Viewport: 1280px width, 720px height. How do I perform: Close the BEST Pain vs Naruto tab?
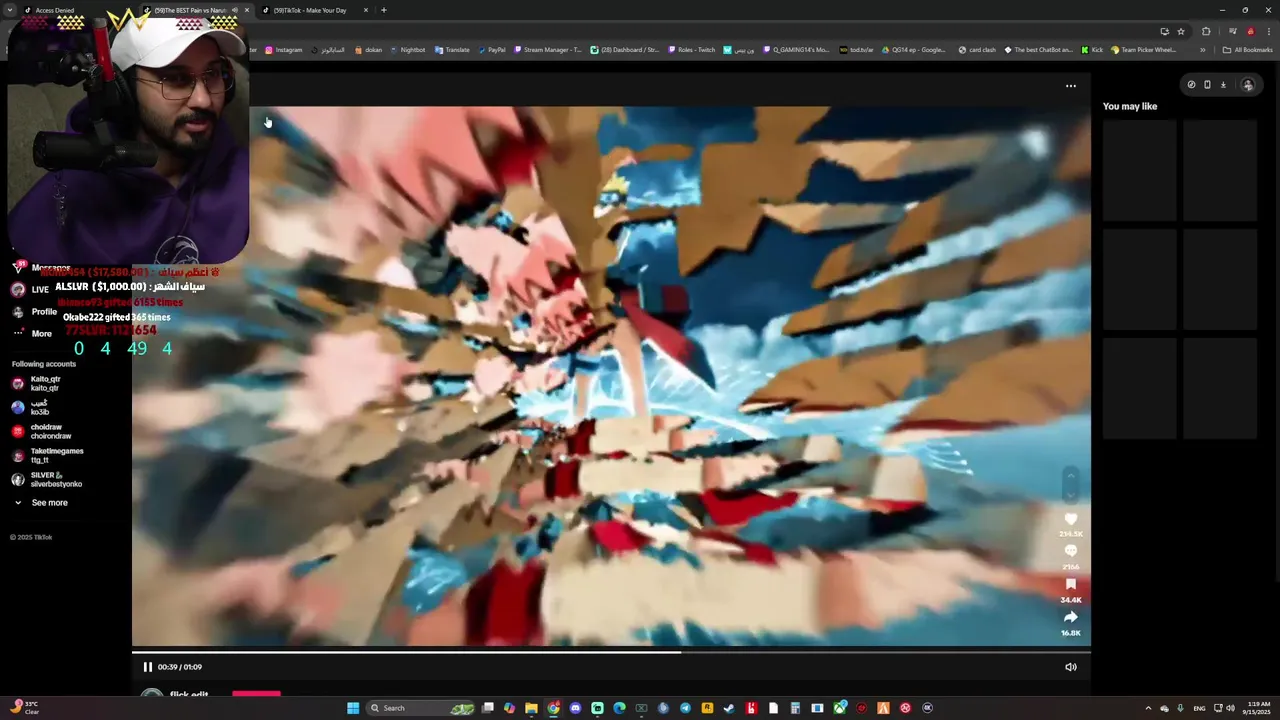click(x=247, y=10)
